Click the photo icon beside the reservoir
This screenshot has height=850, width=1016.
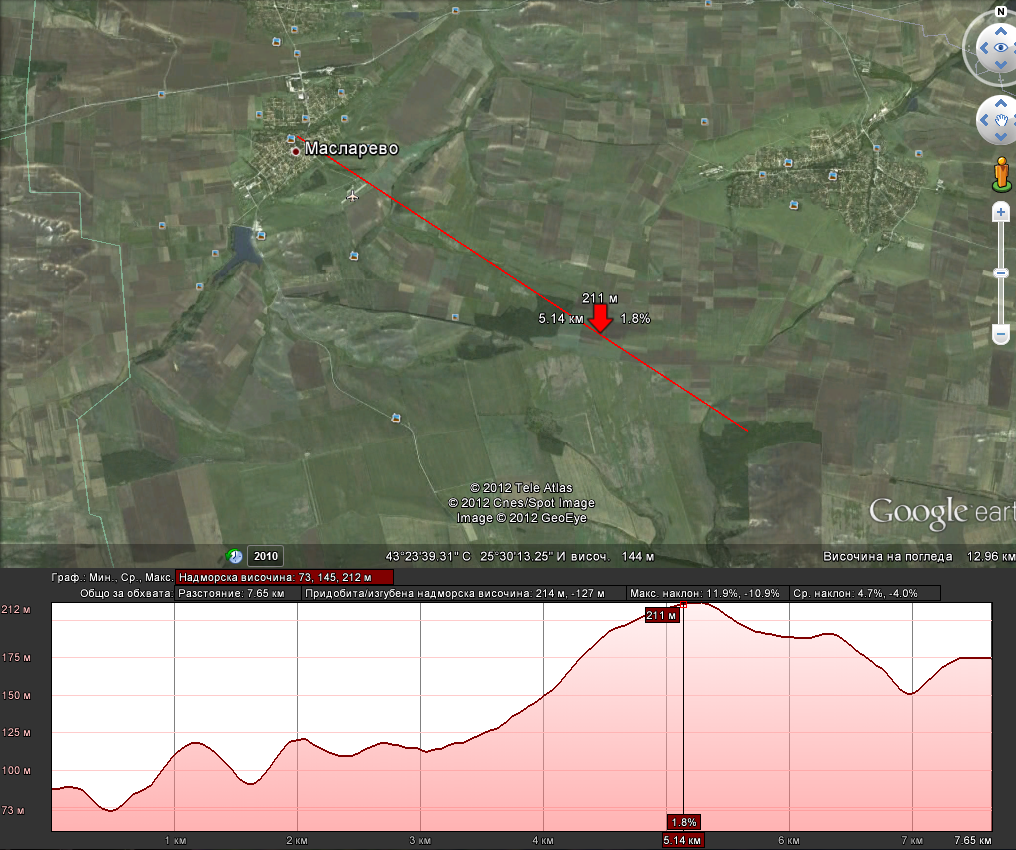(x=261, y=235)
